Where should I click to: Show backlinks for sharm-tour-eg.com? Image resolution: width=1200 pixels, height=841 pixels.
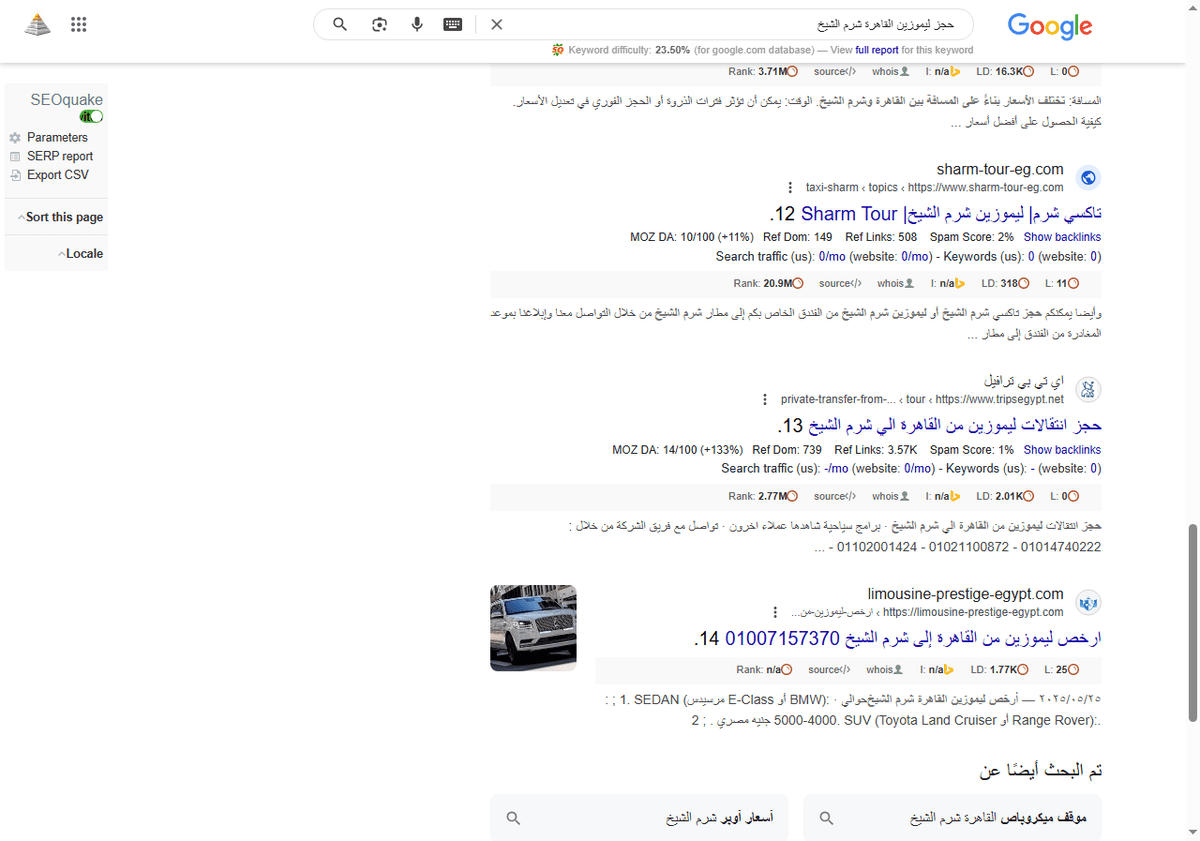1061,236
